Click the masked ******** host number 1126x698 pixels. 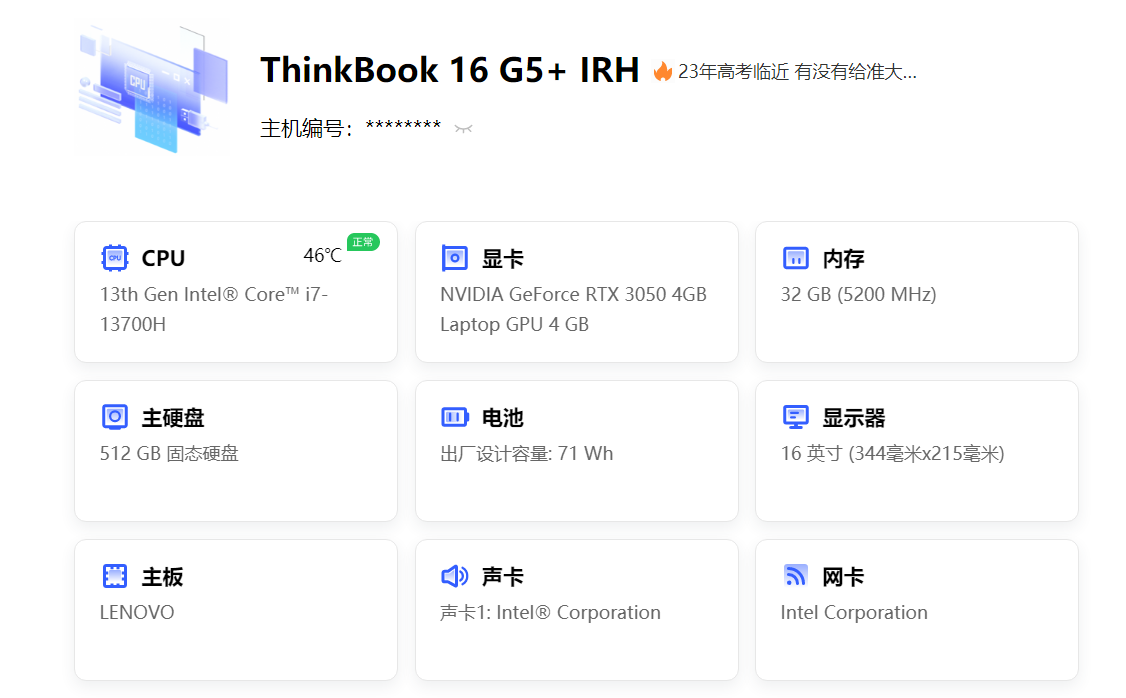tap(403, 126)
